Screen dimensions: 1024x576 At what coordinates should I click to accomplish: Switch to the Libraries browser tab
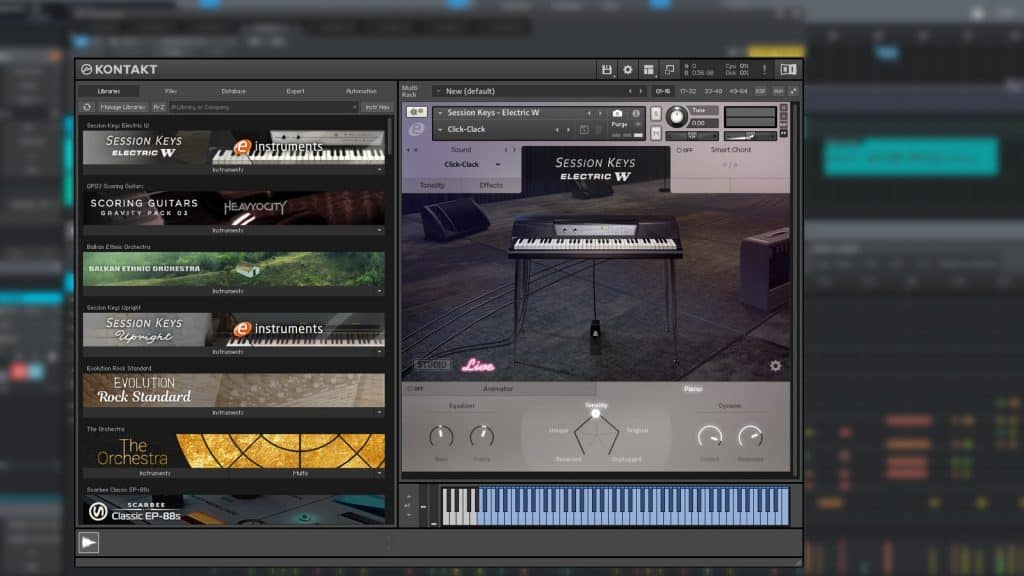[x=109, y=91]
